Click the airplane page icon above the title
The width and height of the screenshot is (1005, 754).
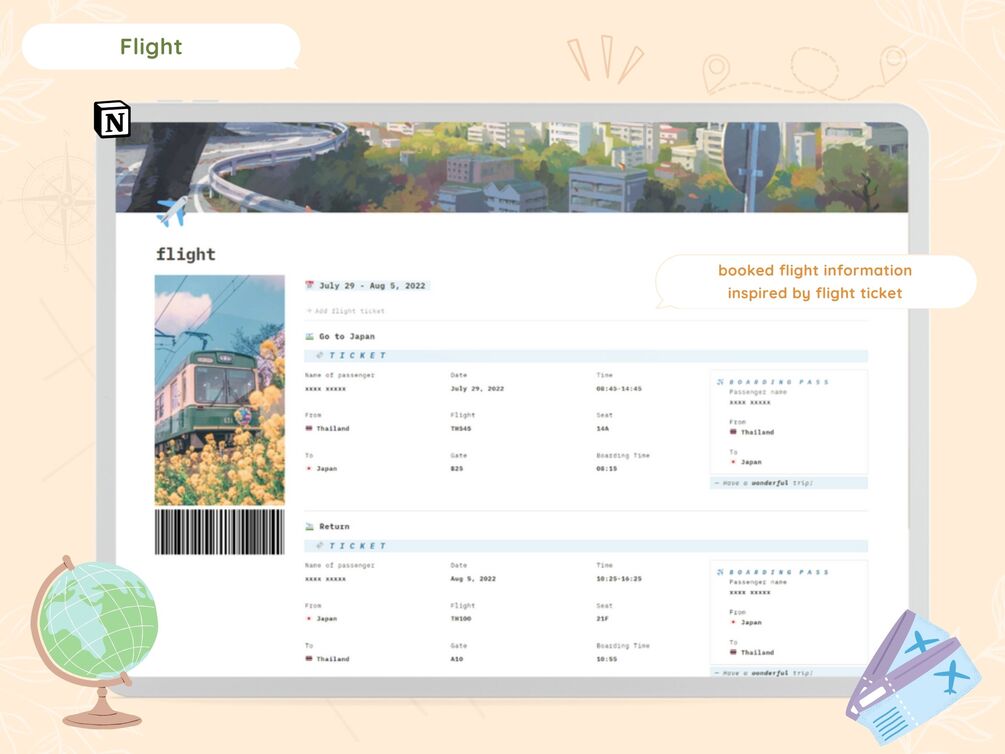coord(172,211)
